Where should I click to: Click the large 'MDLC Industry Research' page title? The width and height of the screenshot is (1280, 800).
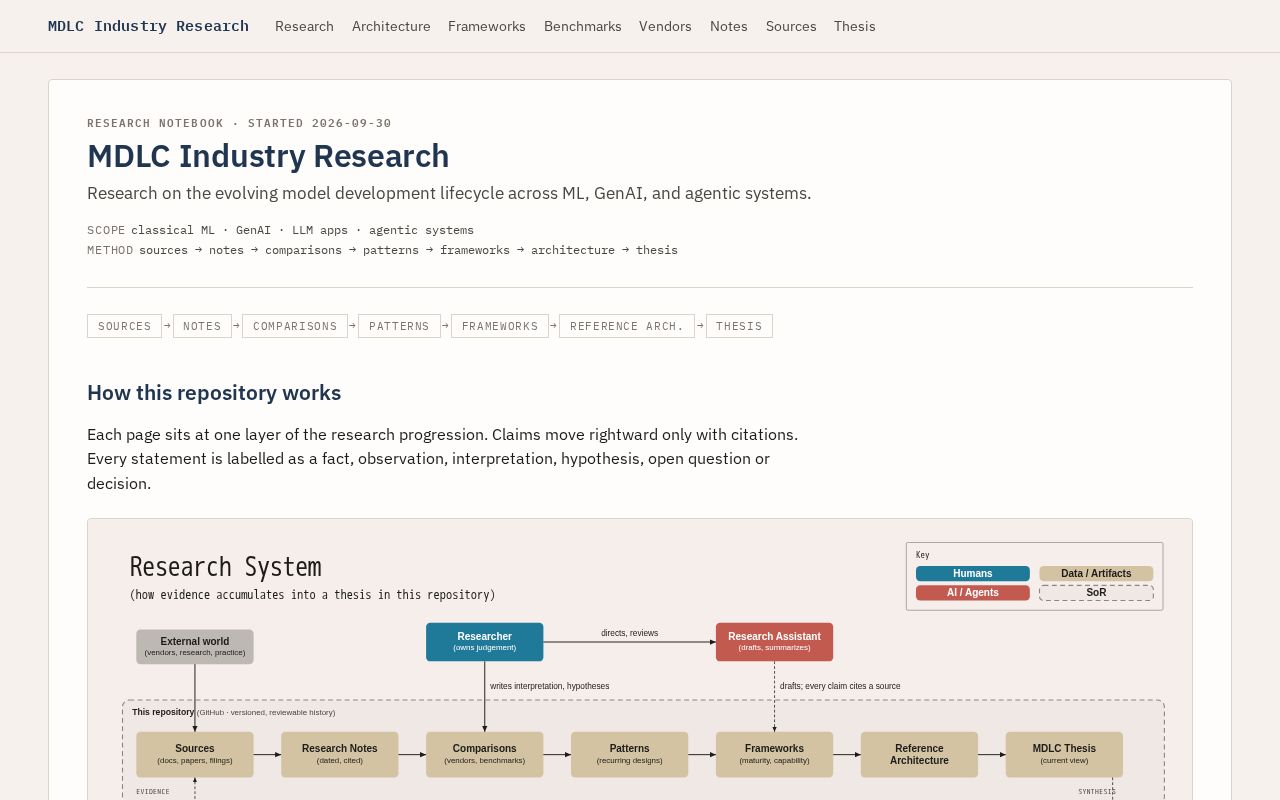268,156
